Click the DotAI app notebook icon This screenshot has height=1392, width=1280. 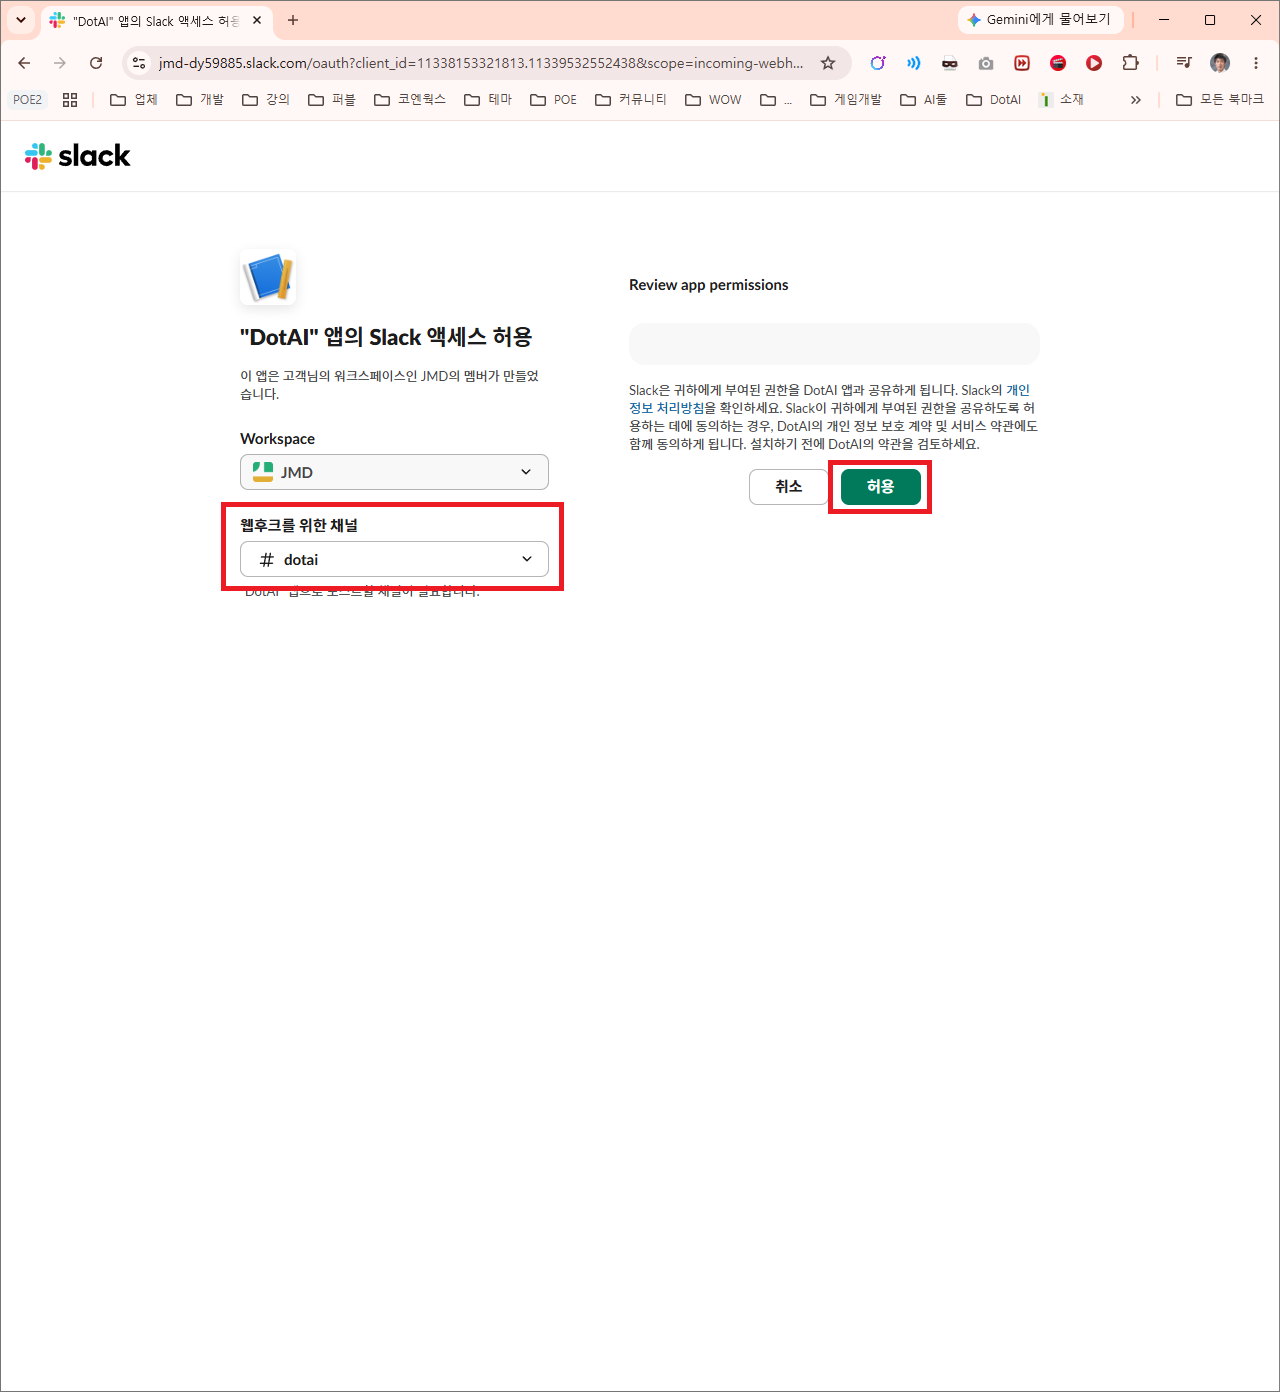tap(268, 277)
